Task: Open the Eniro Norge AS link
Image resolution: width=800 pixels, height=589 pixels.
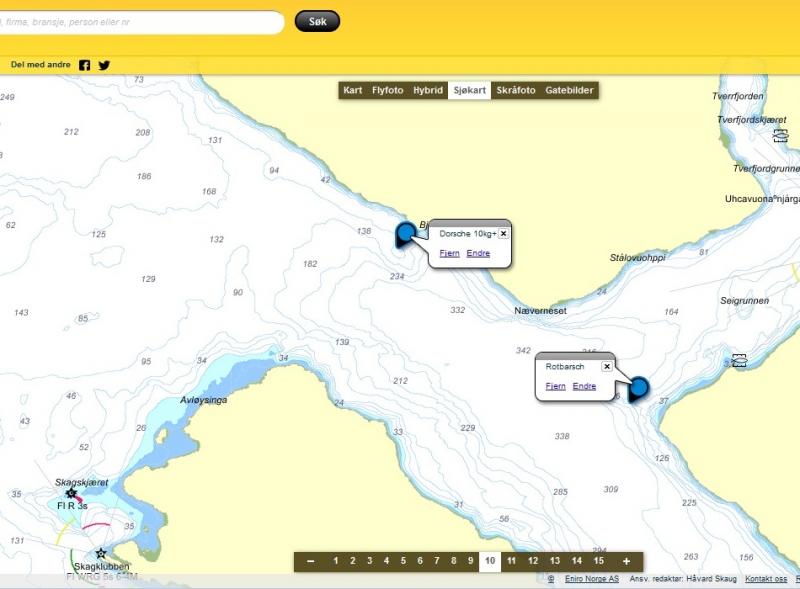Action: [590, 579]
